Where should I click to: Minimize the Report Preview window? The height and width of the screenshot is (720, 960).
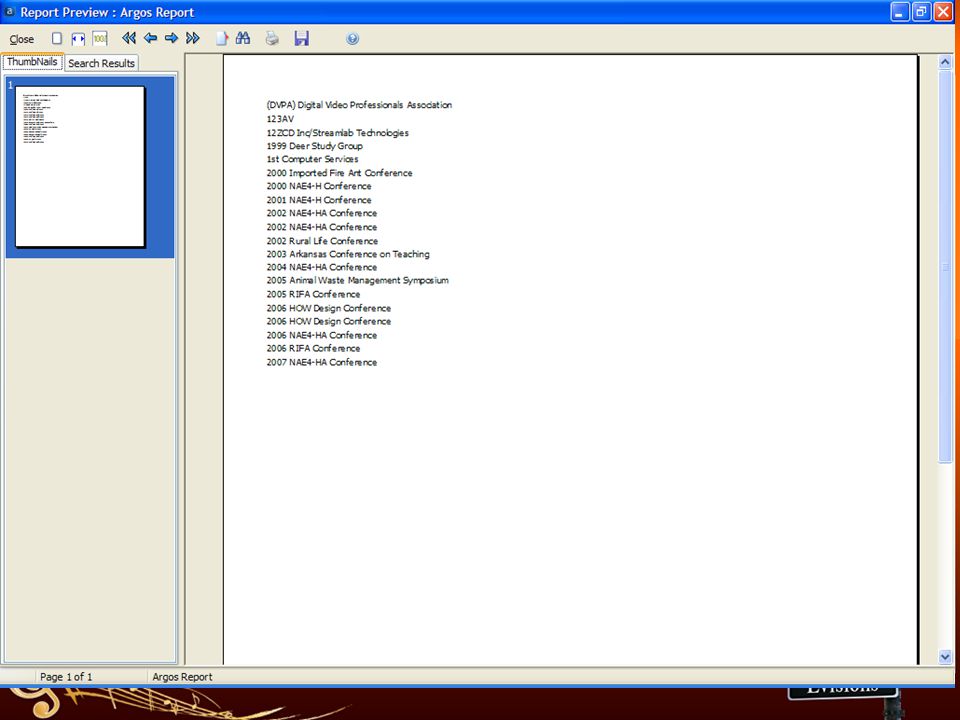click(899, 12)
